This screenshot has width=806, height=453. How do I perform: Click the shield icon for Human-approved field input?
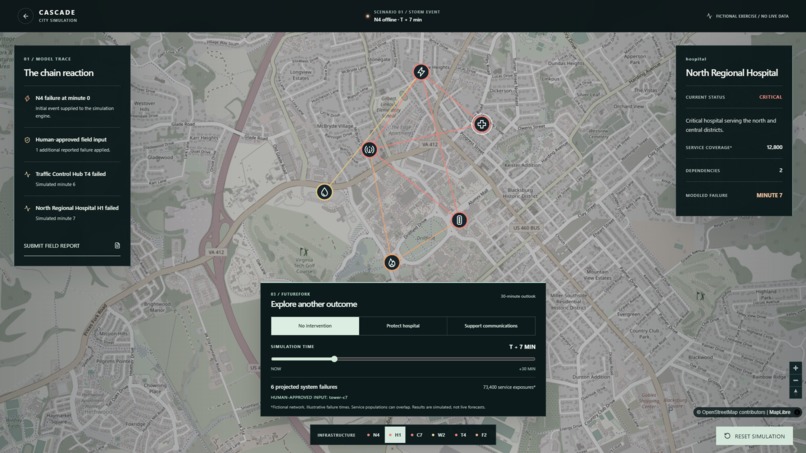(27, 140)
